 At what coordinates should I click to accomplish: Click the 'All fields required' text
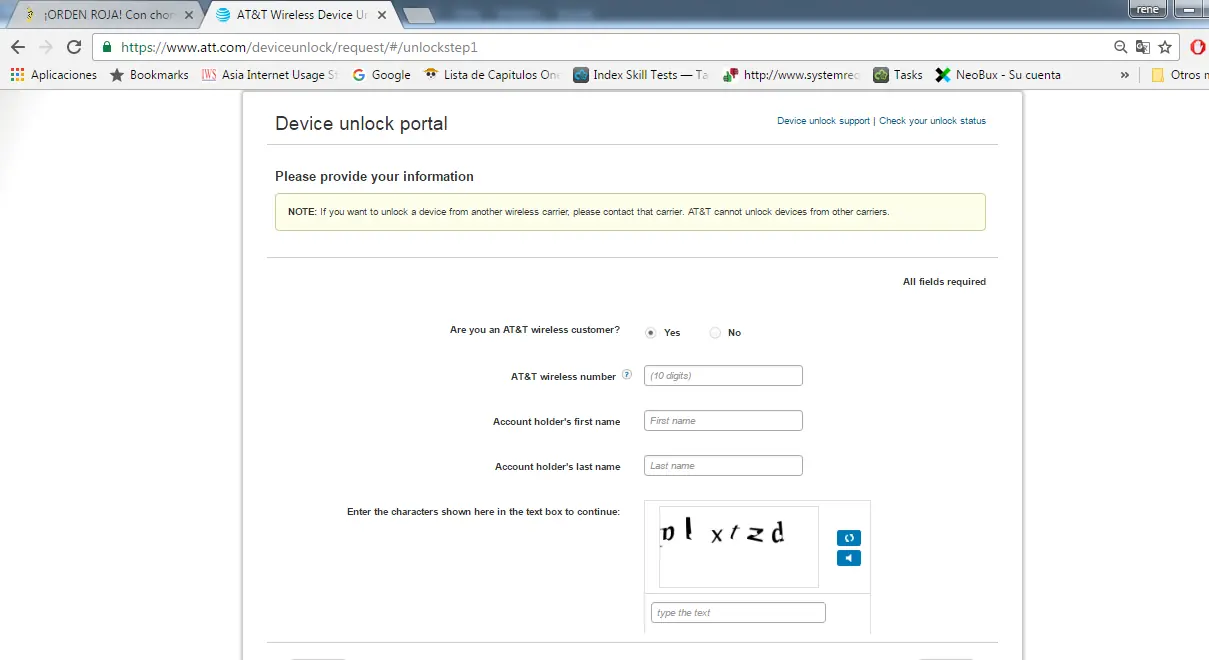(x=944, y=282)
